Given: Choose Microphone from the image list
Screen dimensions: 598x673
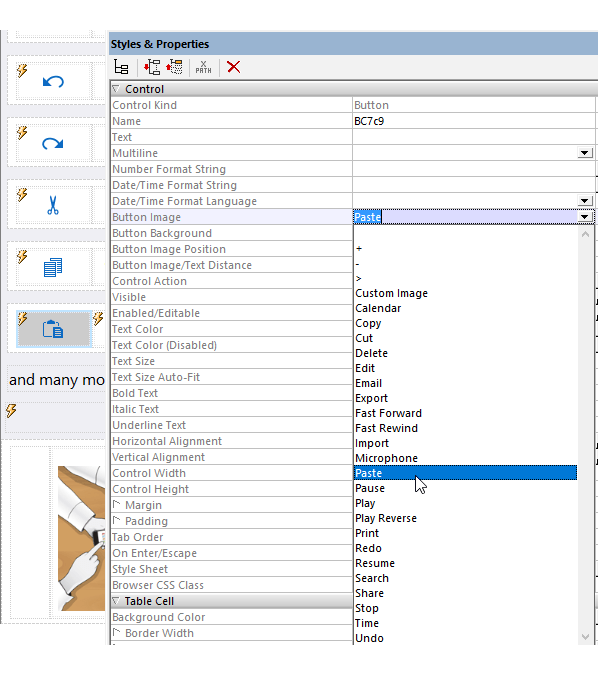Looking at the screenshot, I should (386, 458).
